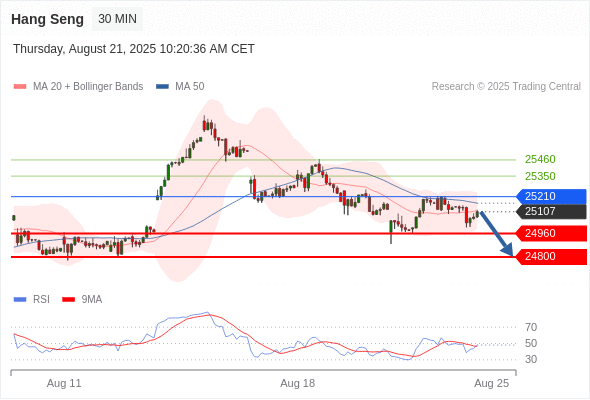Click the pink MA 20 Bollinger swatch
The image size is (590, 400).
click(x=20, y=87)
